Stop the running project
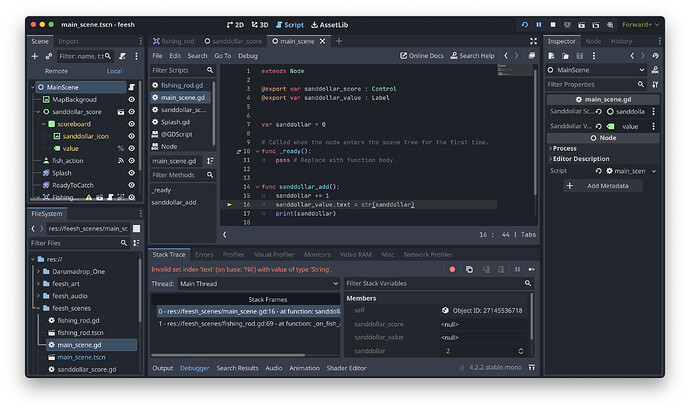This screenshot has height=411, width=690. [x=553, y=25]
